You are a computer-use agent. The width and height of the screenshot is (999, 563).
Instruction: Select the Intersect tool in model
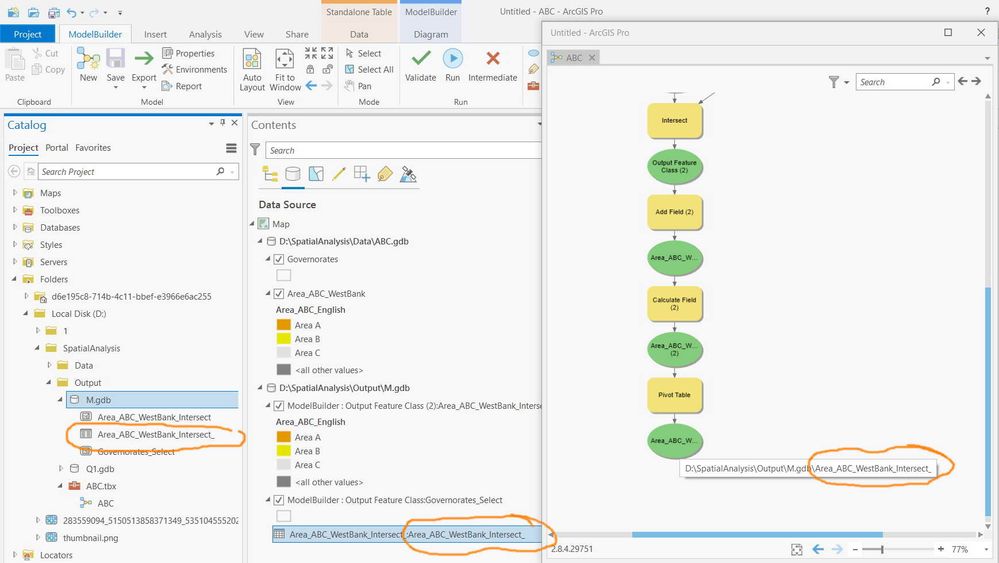(675, 120)
